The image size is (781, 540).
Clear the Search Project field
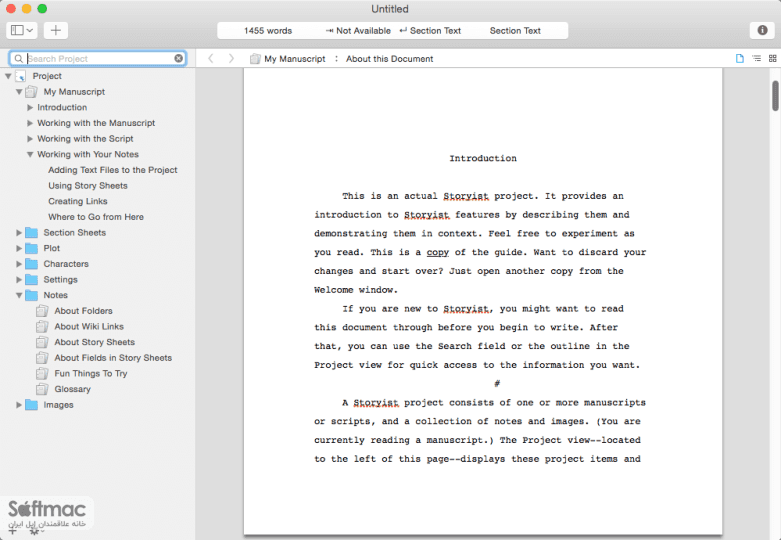178,58
